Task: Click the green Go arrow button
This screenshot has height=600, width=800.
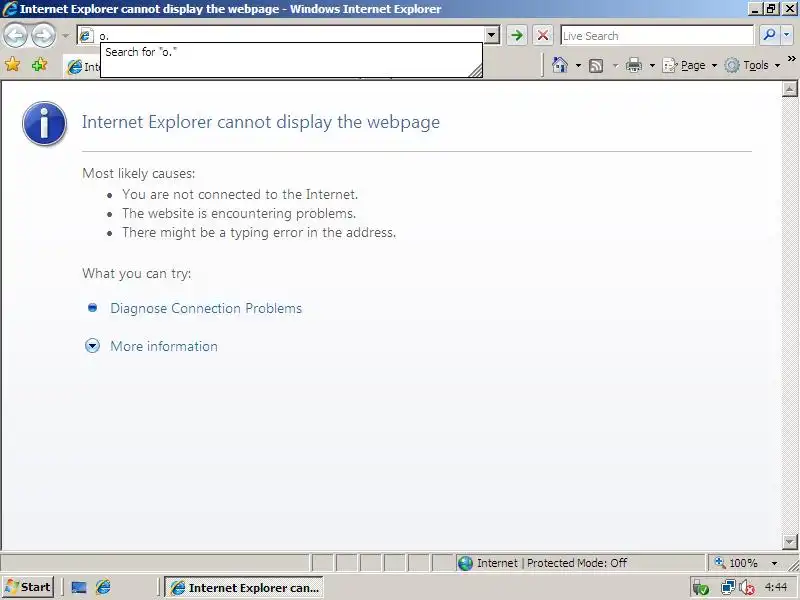Action: (x=516, y=35)
